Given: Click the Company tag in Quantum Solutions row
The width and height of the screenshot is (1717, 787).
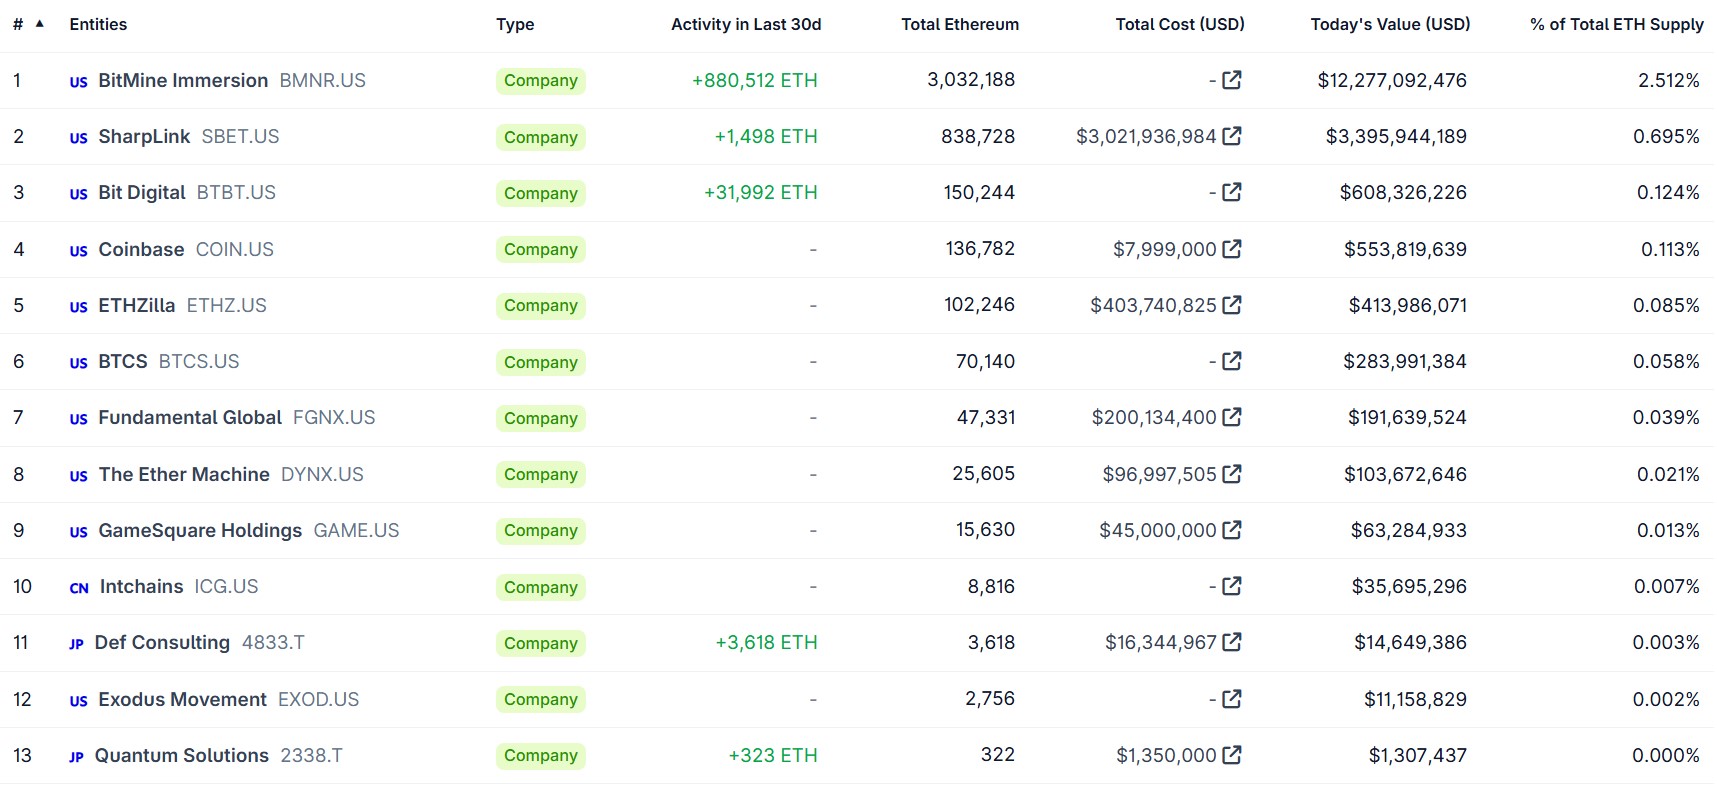Looking at the screenshot, I should (541, 755).
